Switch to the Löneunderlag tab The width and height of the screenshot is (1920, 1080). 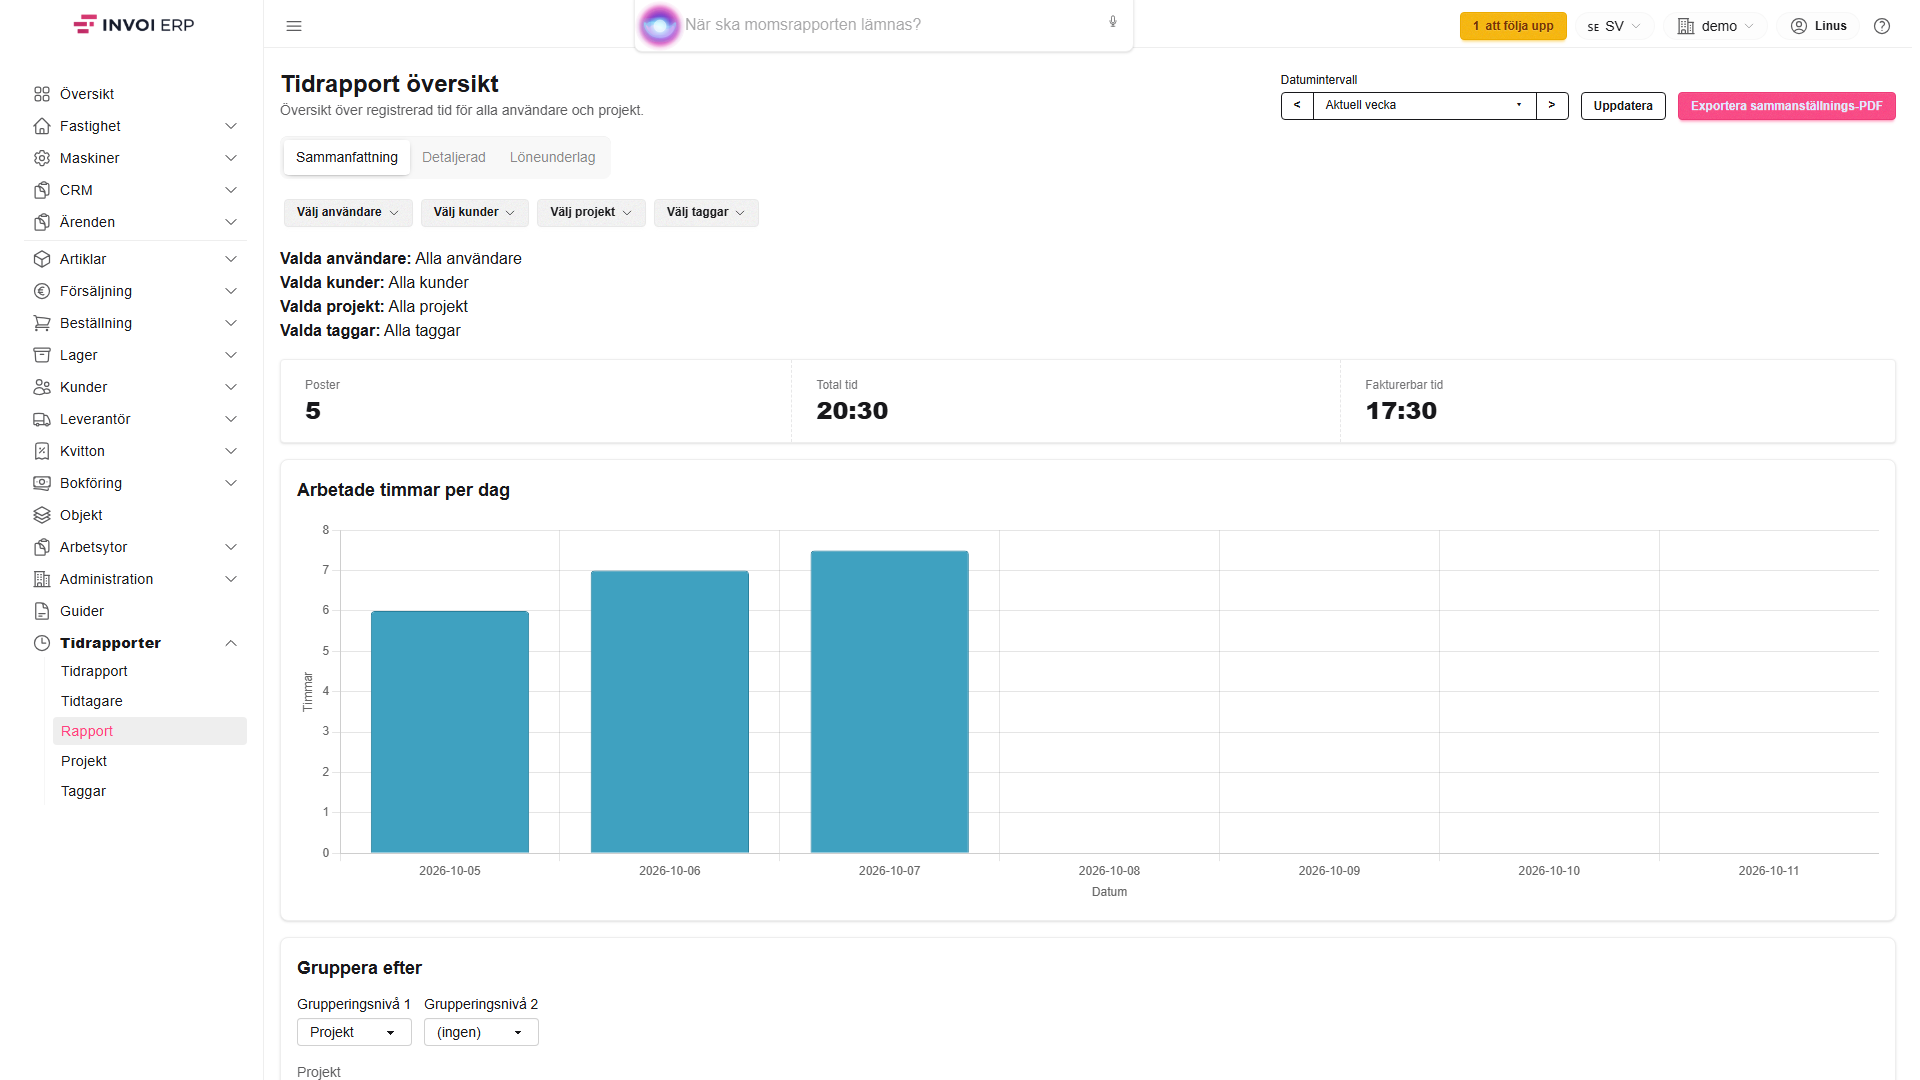click(x=552, y=157)
